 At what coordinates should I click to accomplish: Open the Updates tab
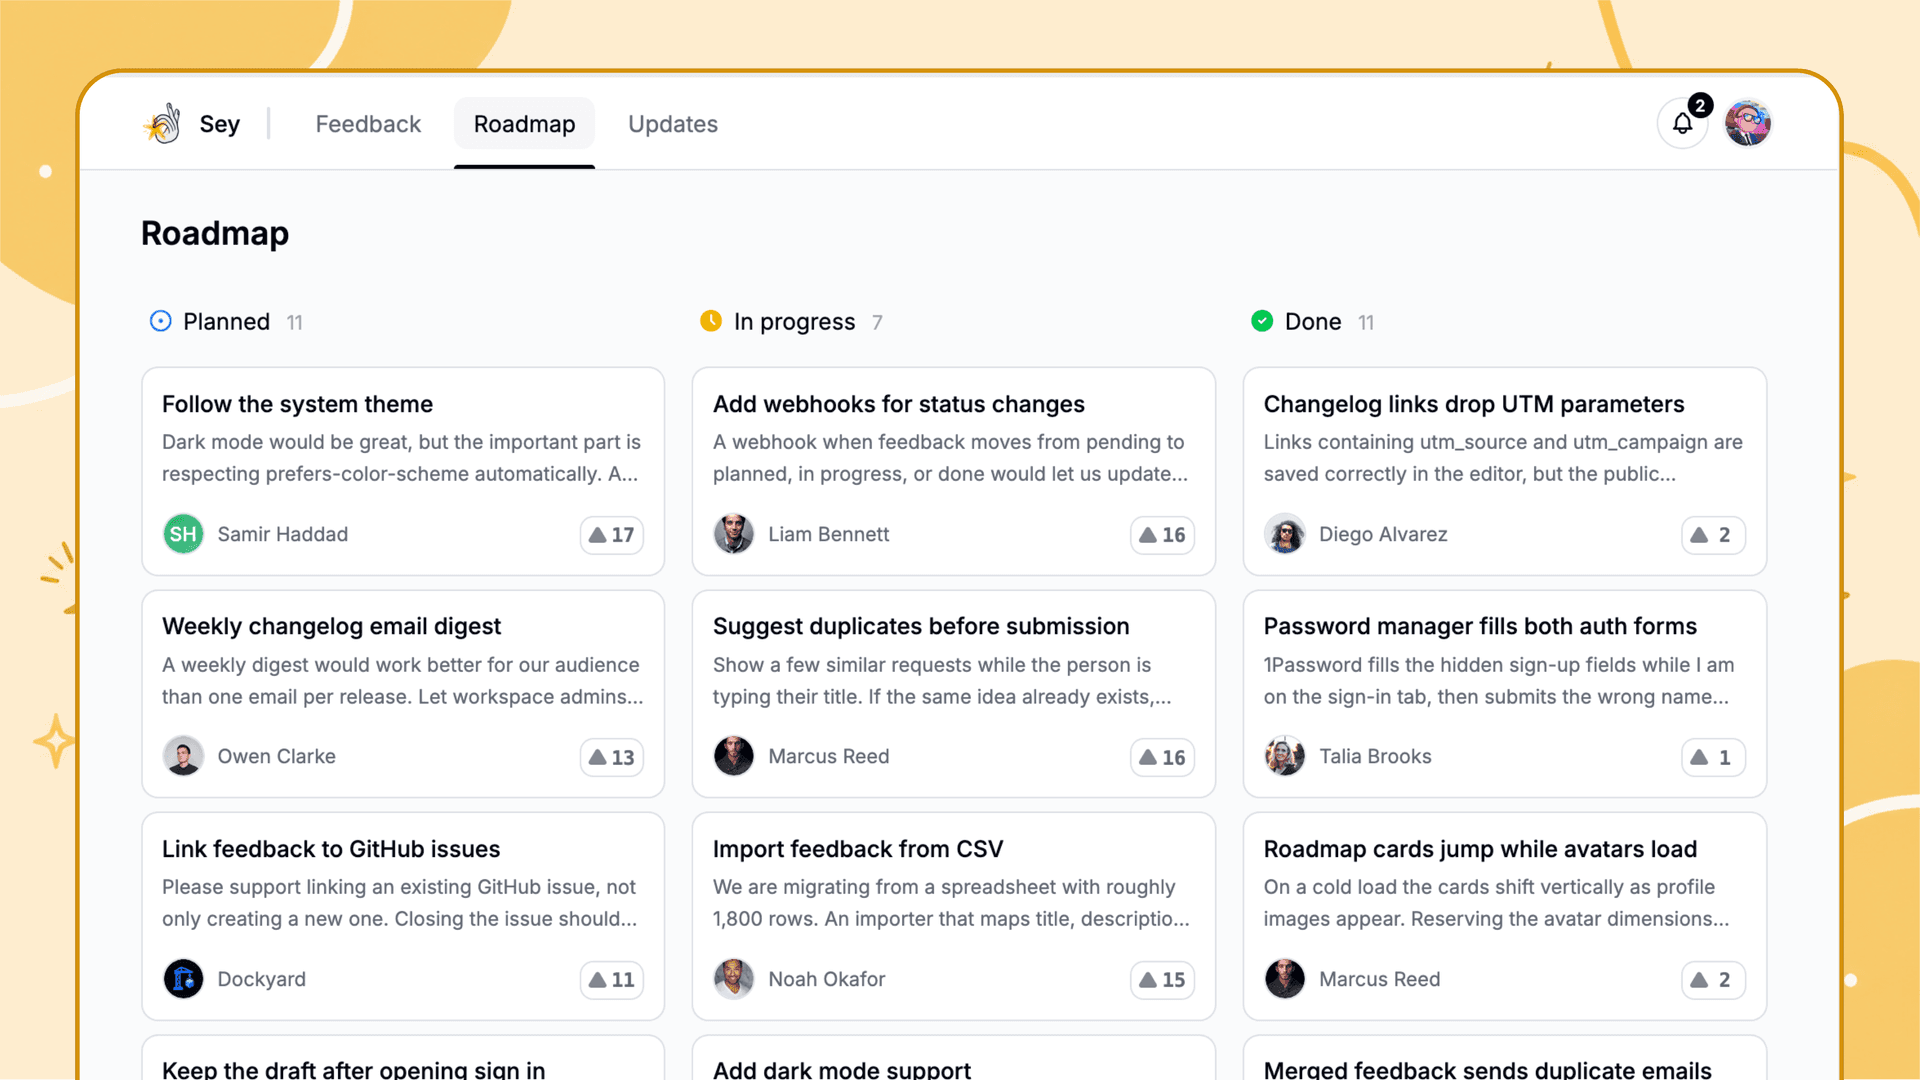673,124
